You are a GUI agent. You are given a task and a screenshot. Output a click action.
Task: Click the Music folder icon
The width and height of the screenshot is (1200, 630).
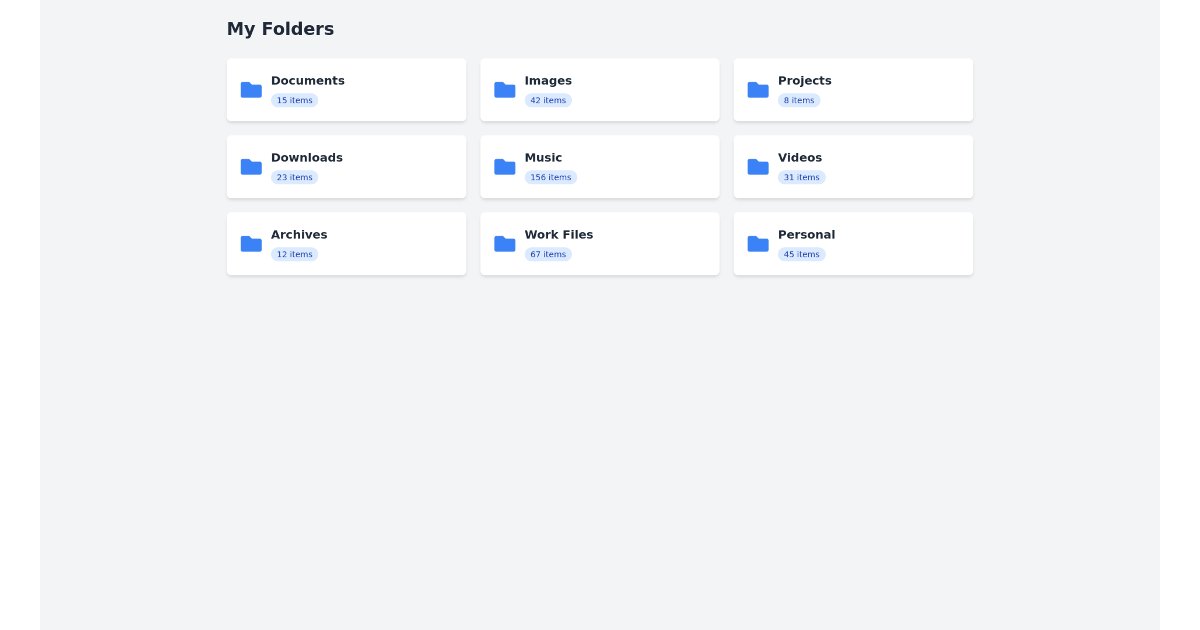[505, 167]
